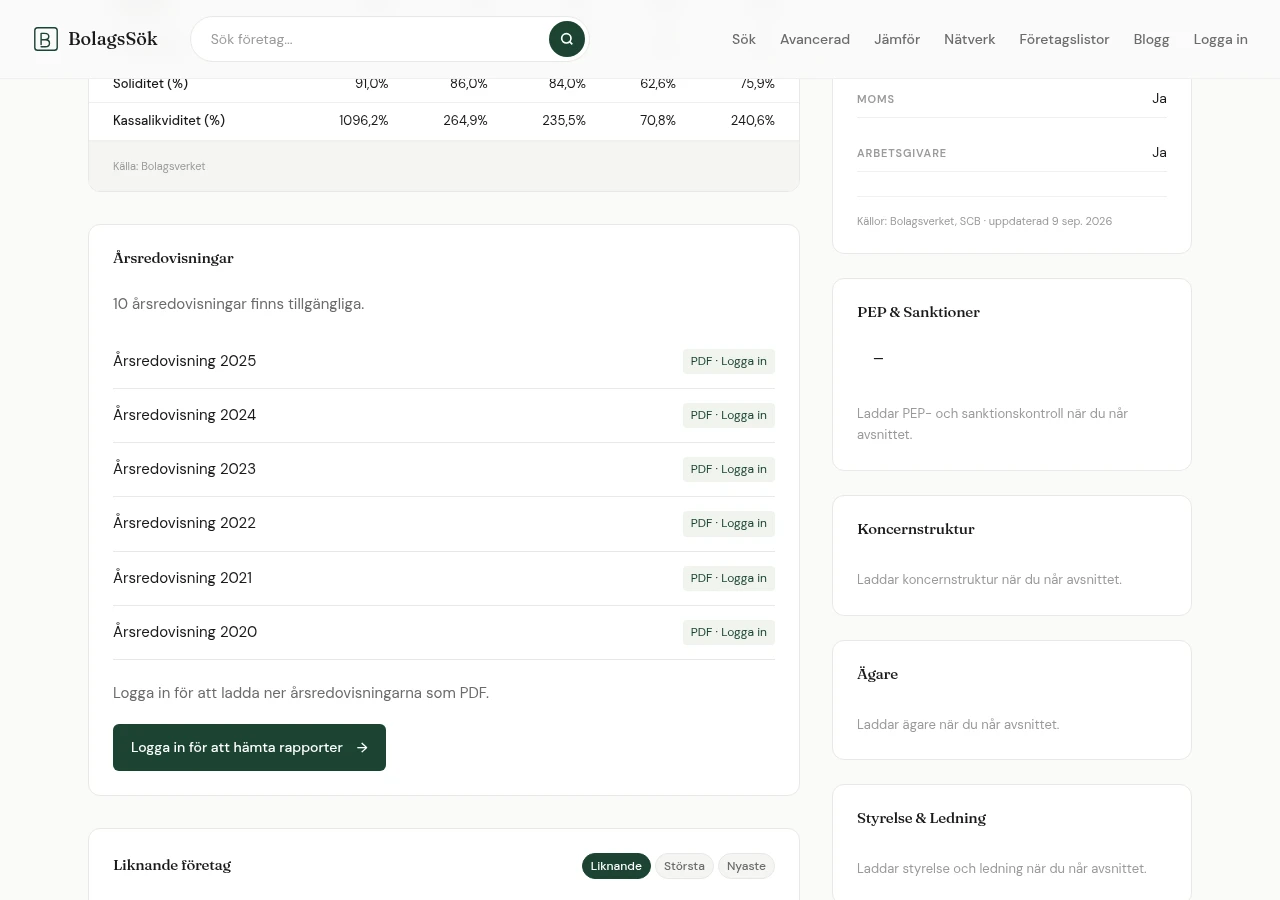Click the Årsredovisning 2025 row title
Viewport: 1280px width, 900px height.
184,361
